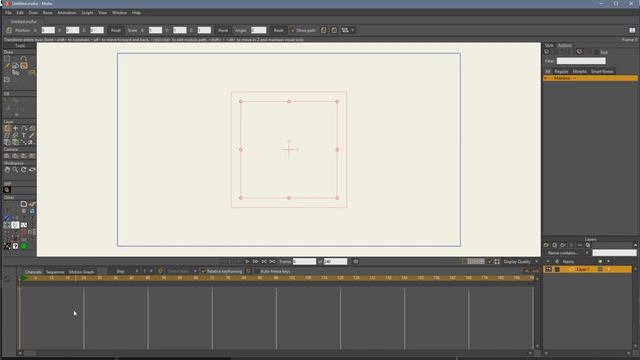Select the Zoom Workspace magnifier tool
Screen dimensions: 640x360
pyautogui.click(x=16, y=170)
